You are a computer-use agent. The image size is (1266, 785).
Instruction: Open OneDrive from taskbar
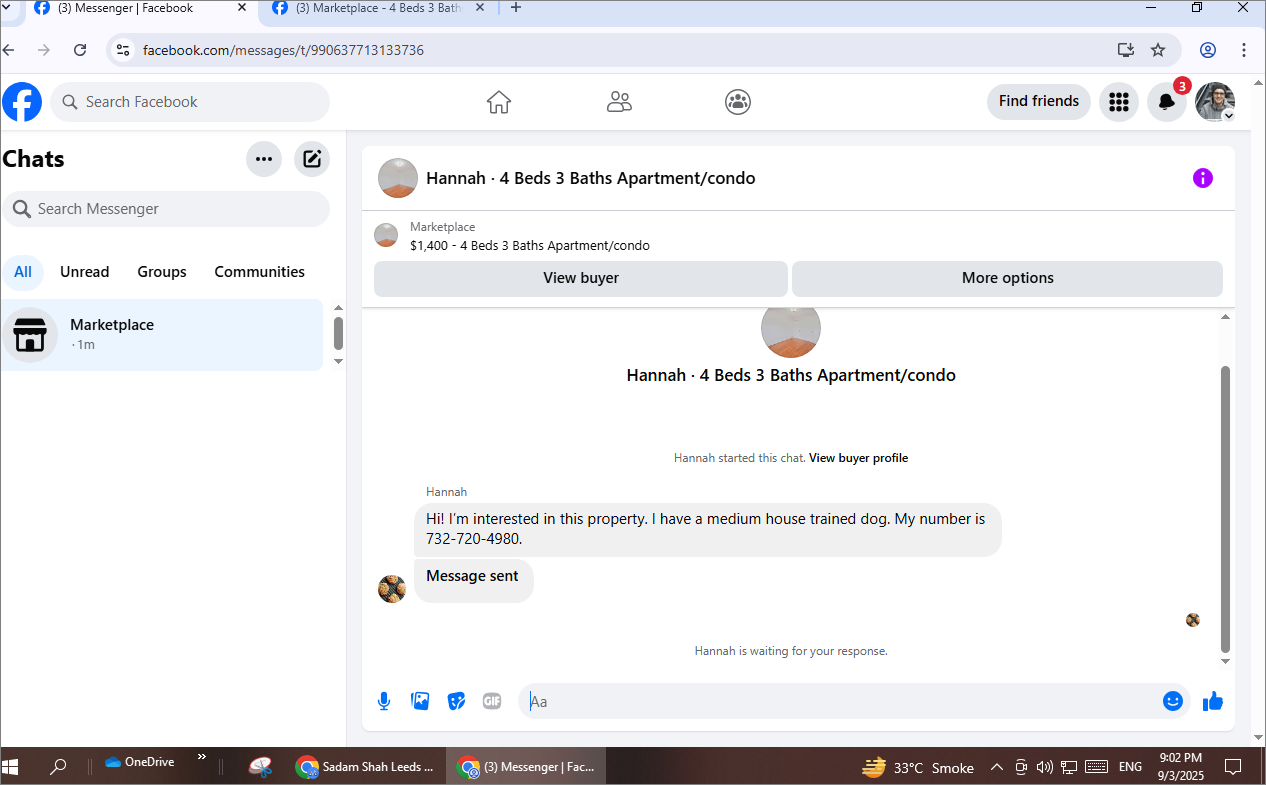click(140, 762)
